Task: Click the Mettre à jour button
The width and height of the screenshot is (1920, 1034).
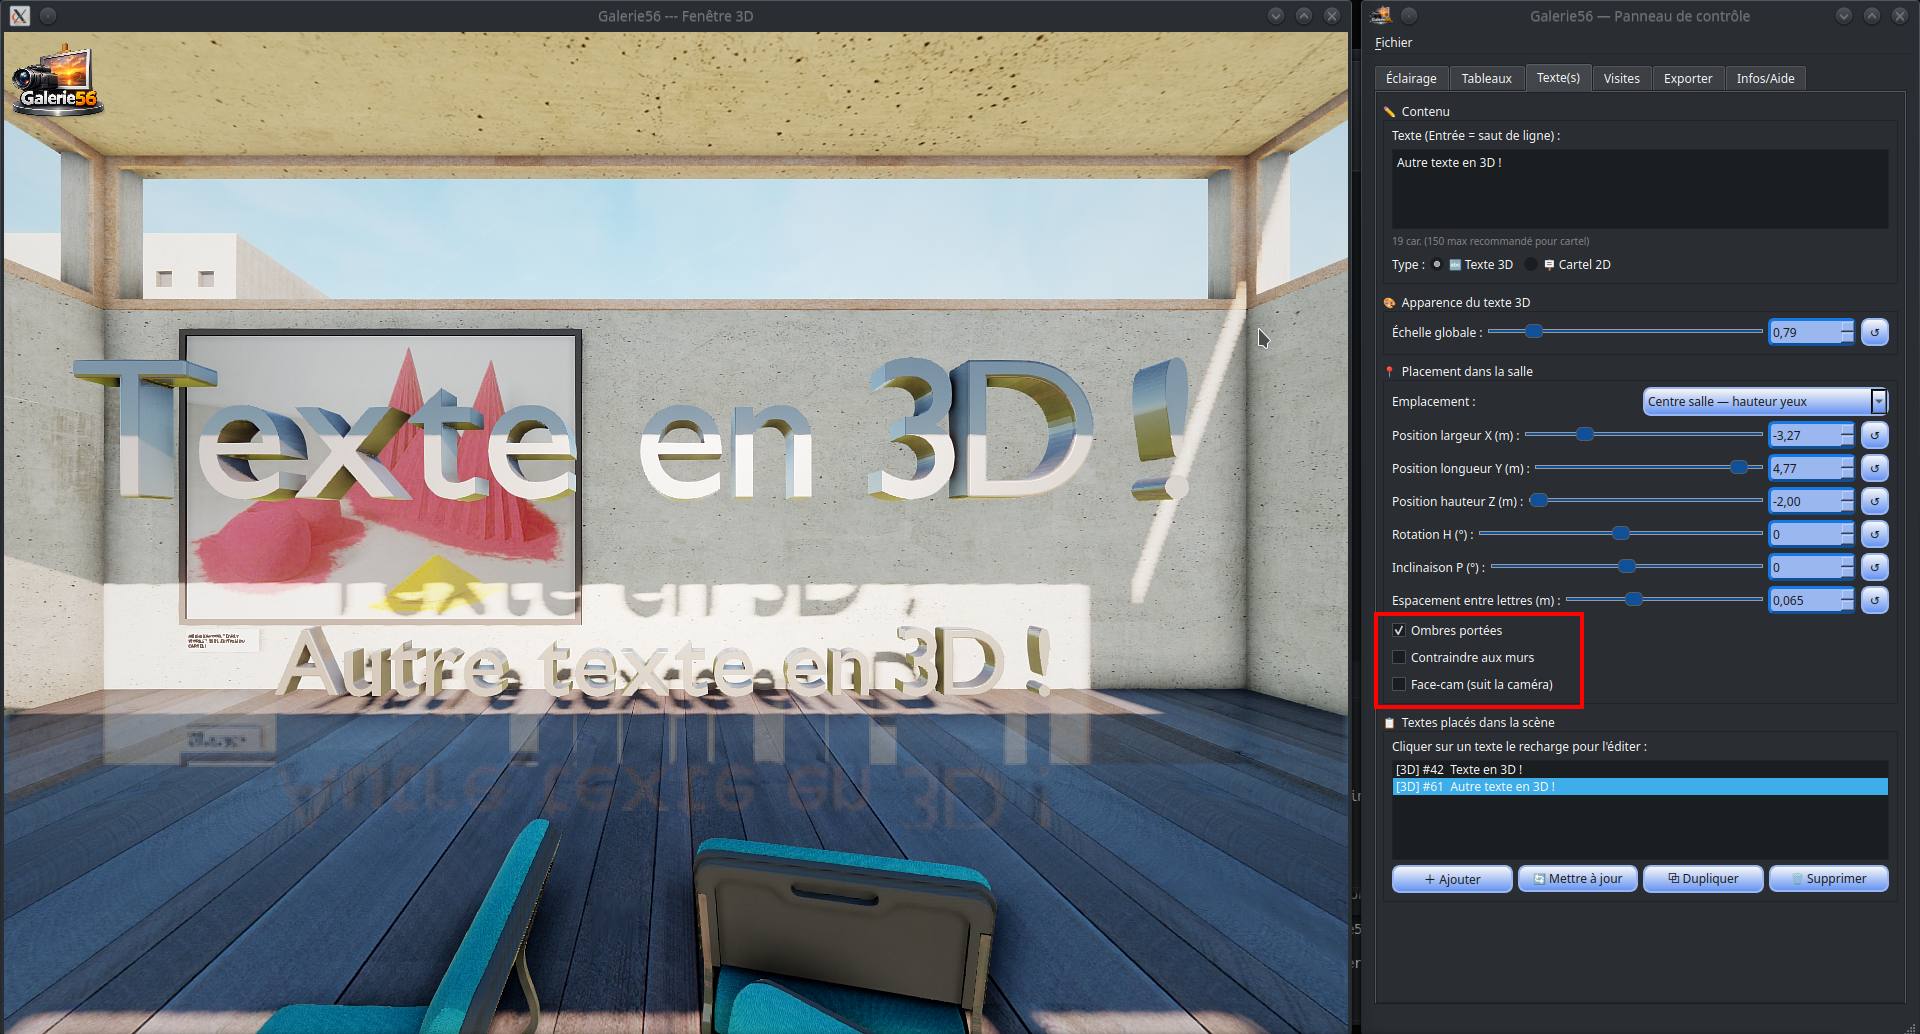Action: (1577, 879)
